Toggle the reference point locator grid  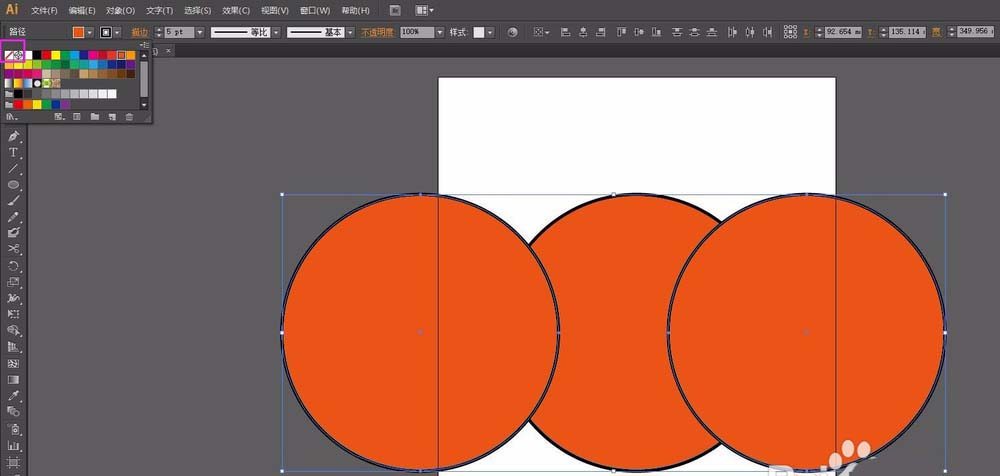pos(790,32)
